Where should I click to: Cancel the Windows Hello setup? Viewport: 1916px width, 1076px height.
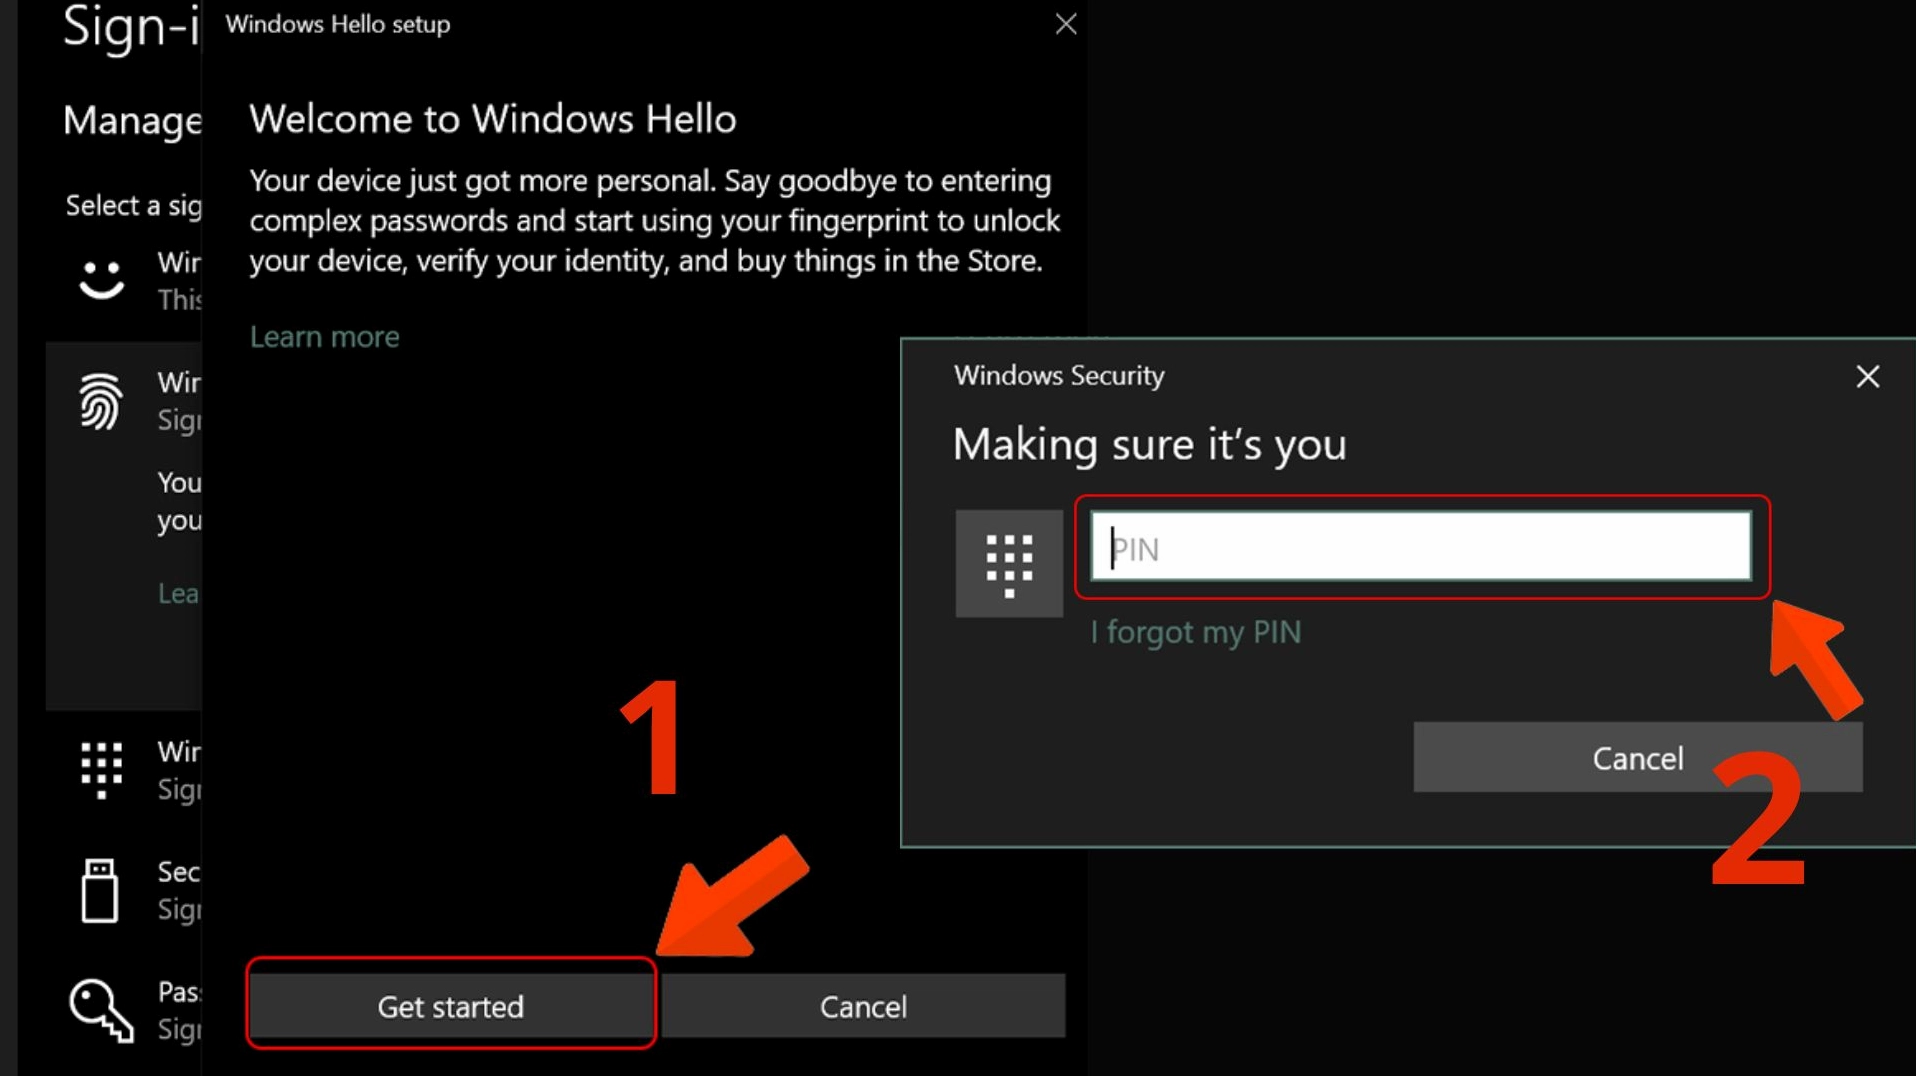pyautogui.click(x=863, y=1006)
